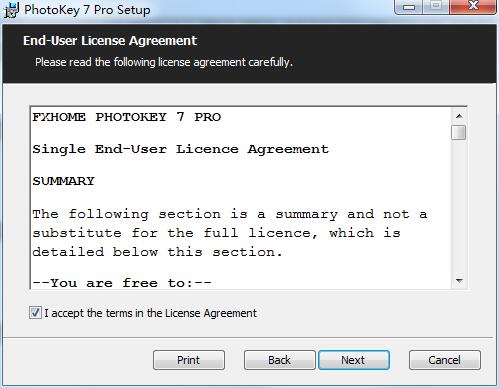Print the license agreement
Screen dimensions: 499x388
click(x=189, y=360)
